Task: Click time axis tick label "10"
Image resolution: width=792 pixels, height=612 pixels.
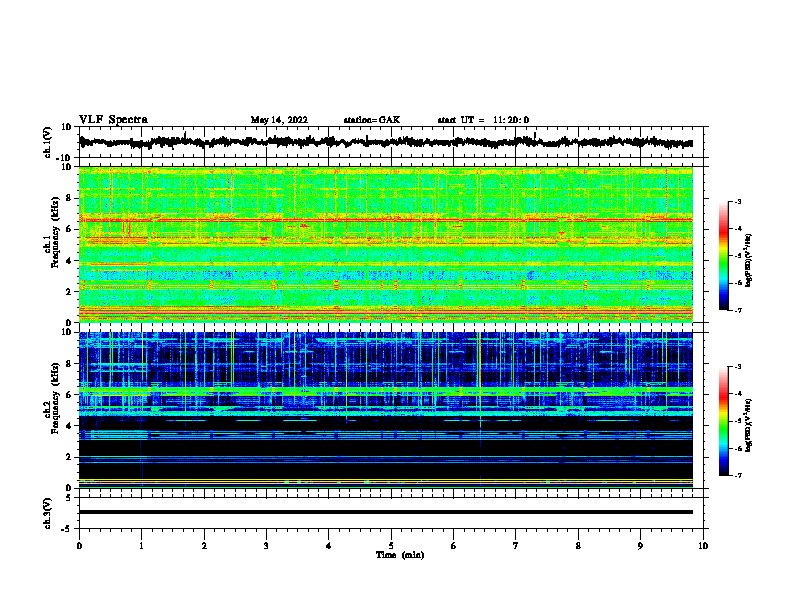Action: tap(703, 546)
